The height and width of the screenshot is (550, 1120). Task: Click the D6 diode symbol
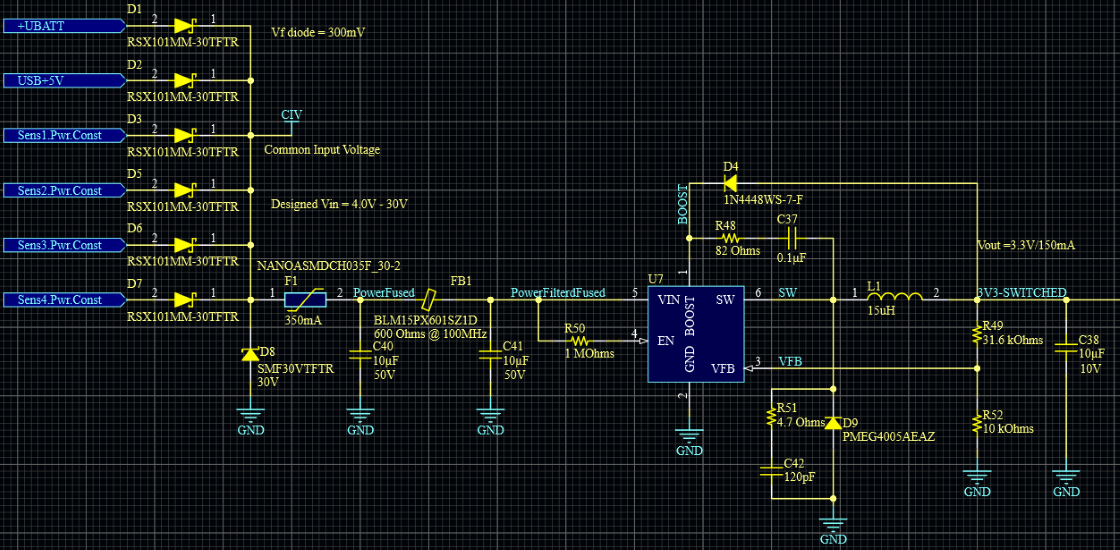(x=184, y=245)
